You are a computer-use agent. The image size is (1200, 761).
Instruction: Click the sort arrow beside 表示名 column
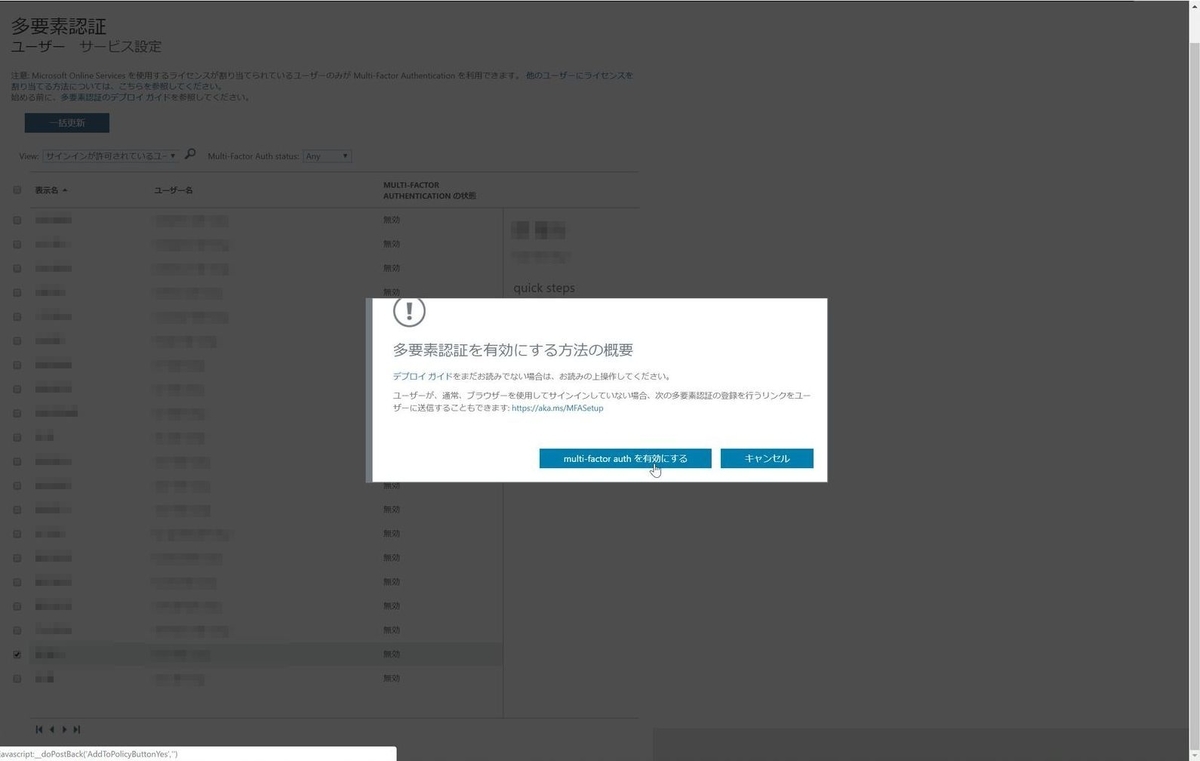pyautogui.click(x=66, y=189)
